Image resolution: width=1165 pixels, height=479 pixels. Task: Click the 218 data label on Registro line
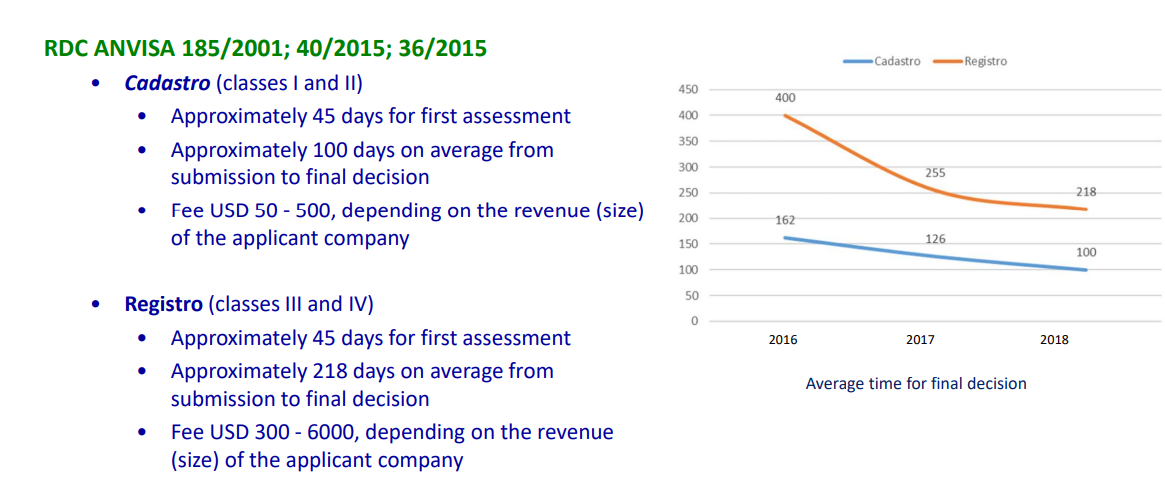[x=1086, y=192]
